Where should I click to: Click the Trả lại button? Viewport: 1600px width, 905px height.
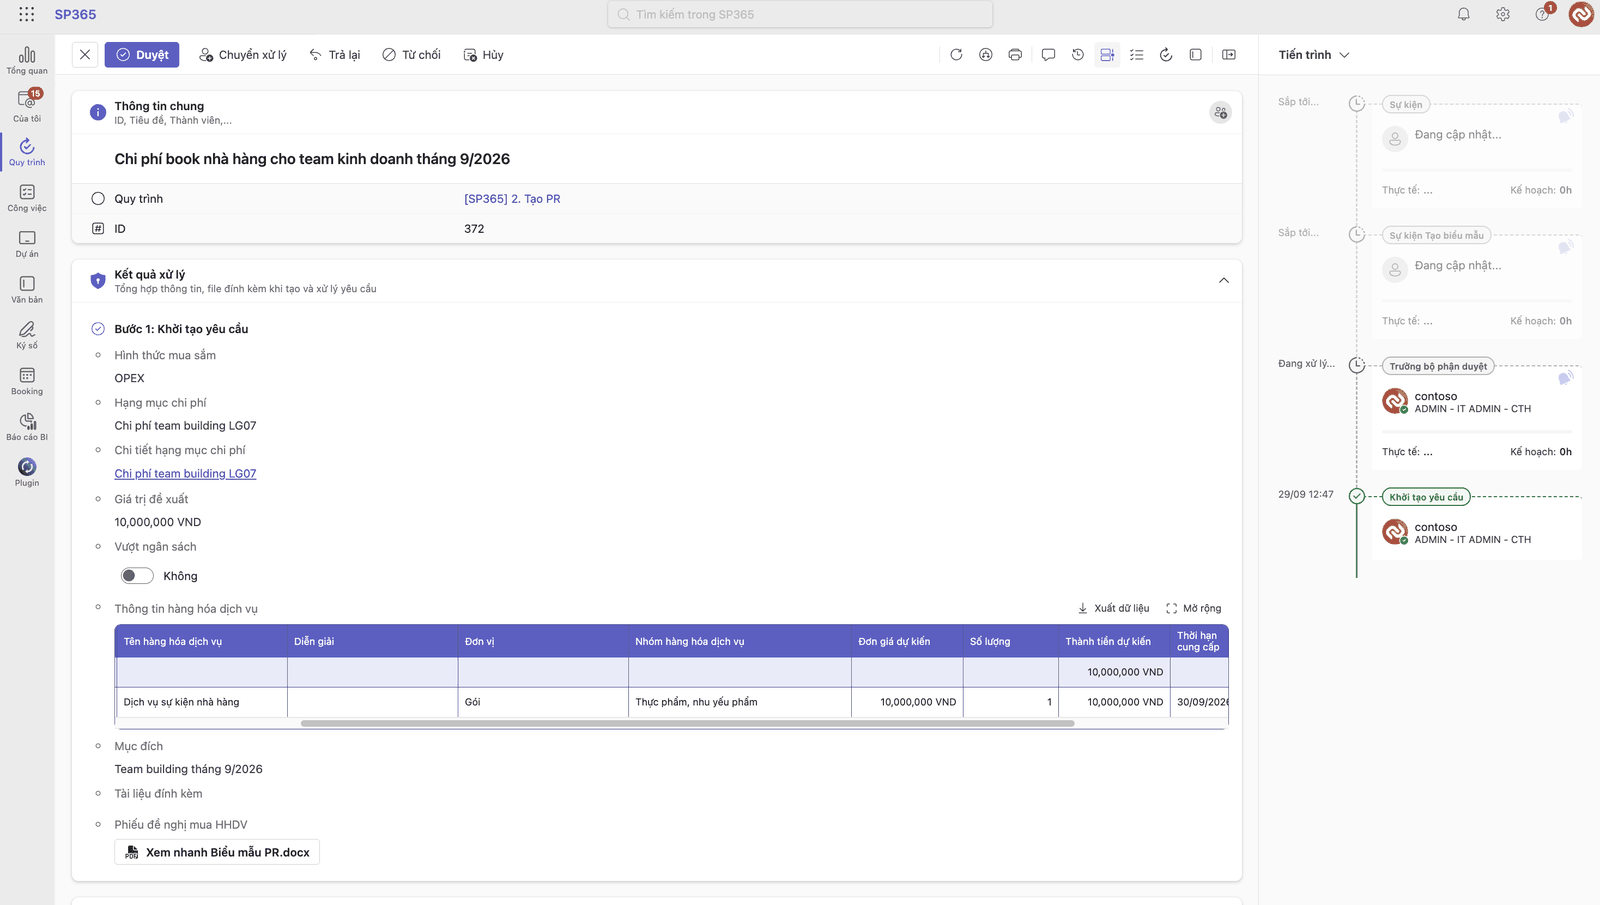point(335,55)
